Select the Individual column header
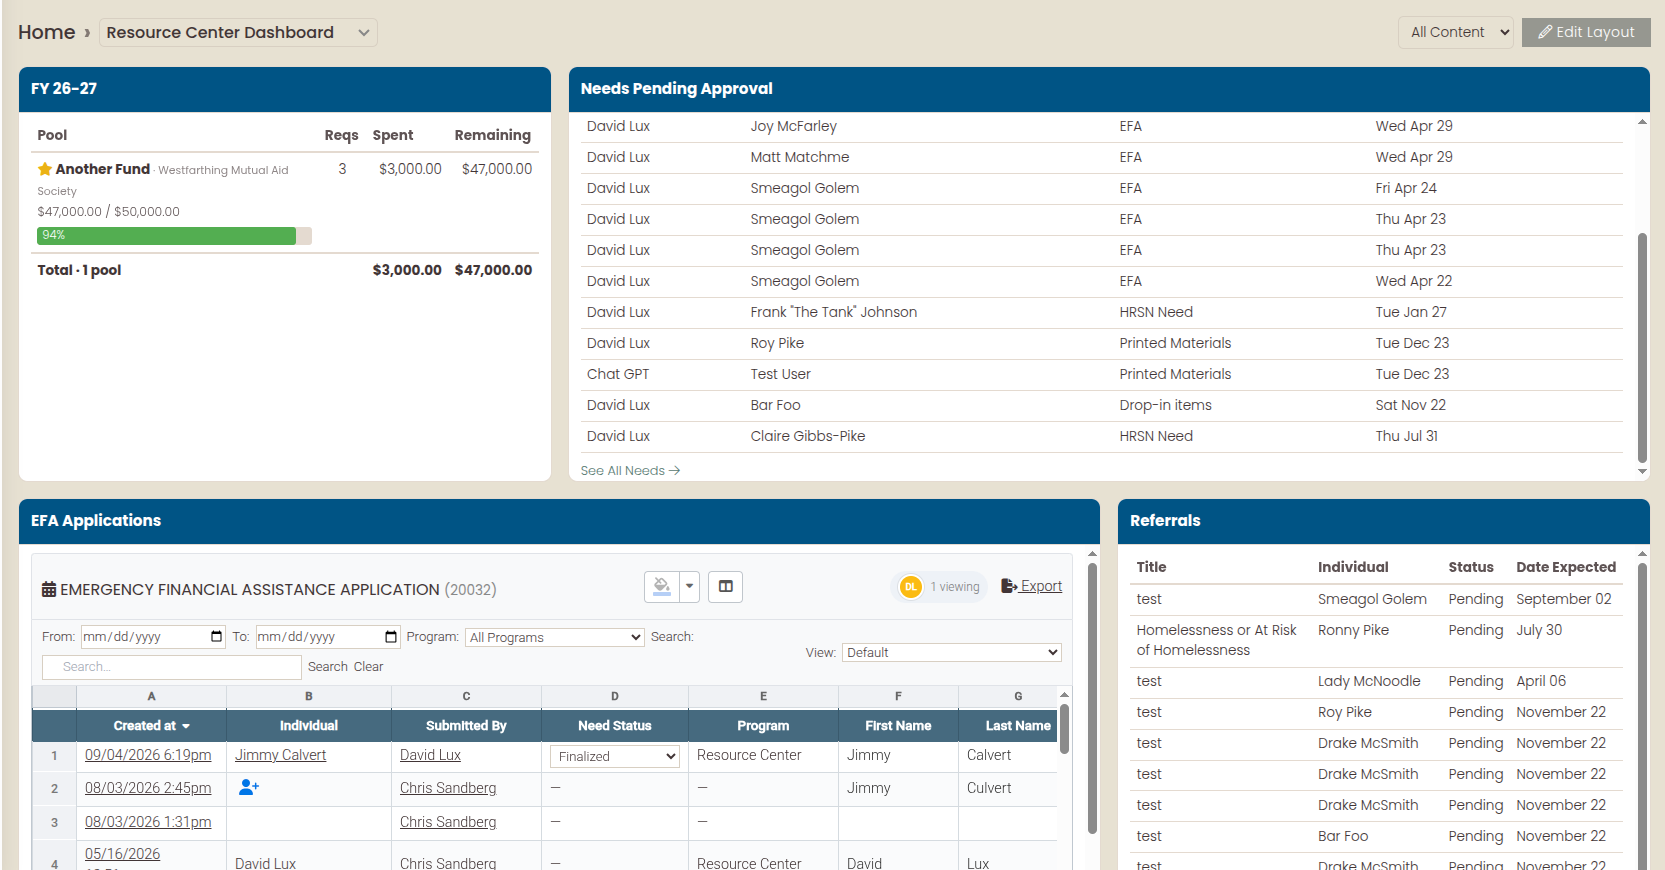Image resolution: width=1665 pixels, height=870 pixels. (x=309, y=726)
